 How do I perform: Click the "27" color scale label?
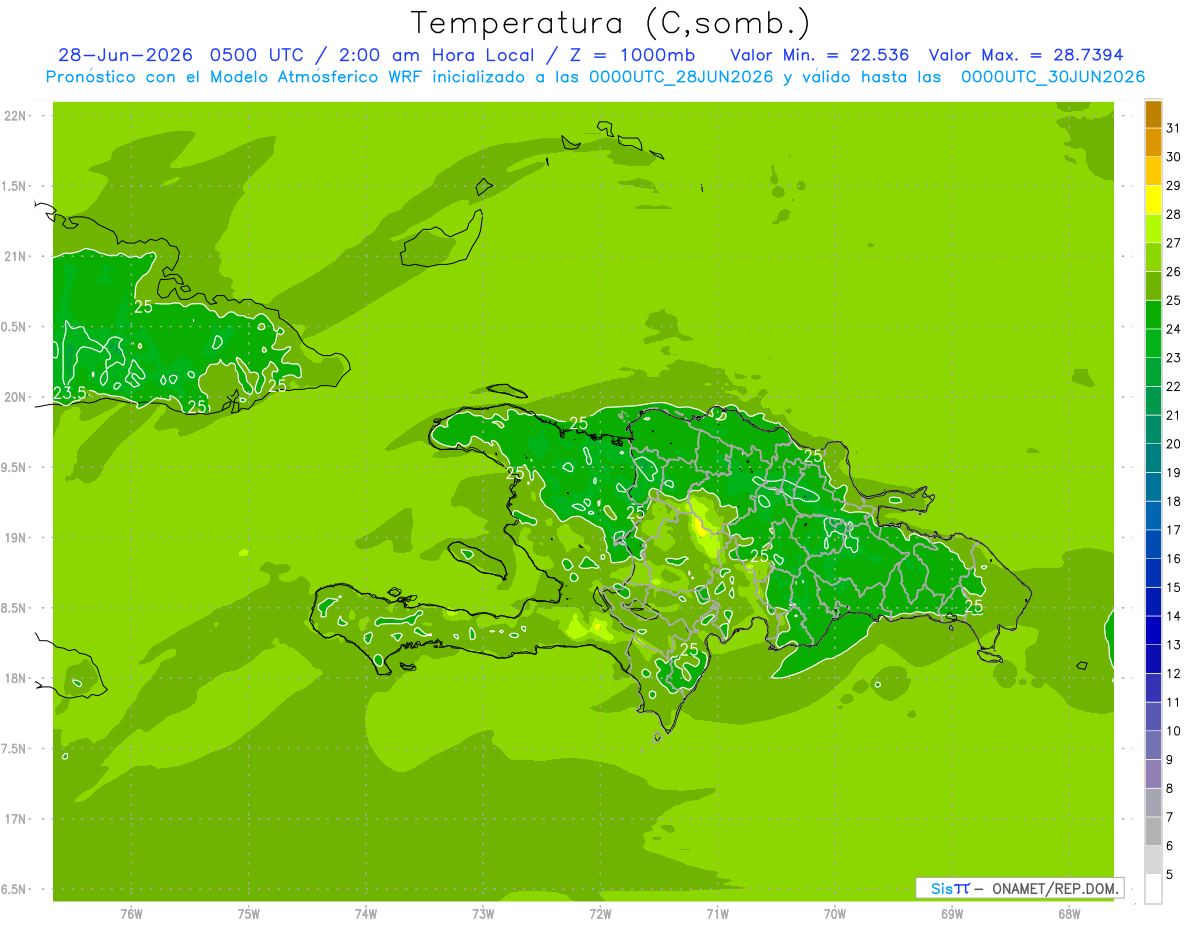1174,243
